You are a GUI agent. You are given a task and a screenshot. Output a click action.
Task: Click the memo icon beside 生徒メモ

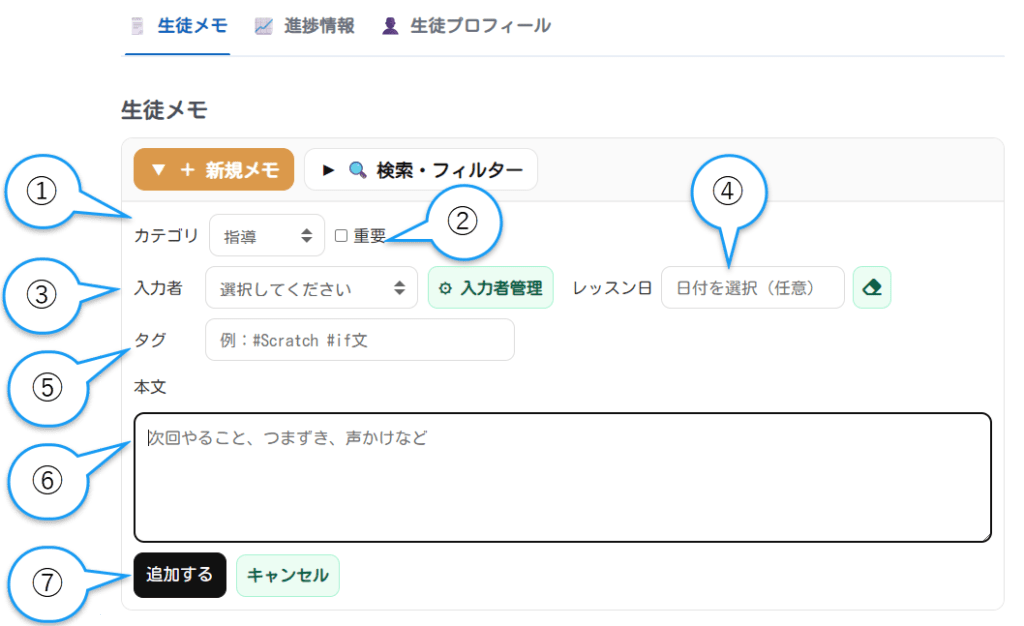coord(138,26)
